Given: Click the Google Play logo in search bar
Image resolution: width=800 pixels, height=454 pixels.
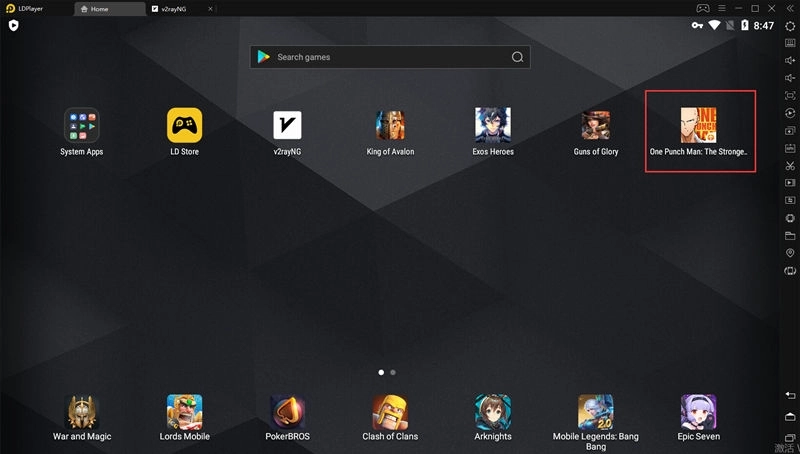Looking at the screenshot, I should click(x=263, y=57).
